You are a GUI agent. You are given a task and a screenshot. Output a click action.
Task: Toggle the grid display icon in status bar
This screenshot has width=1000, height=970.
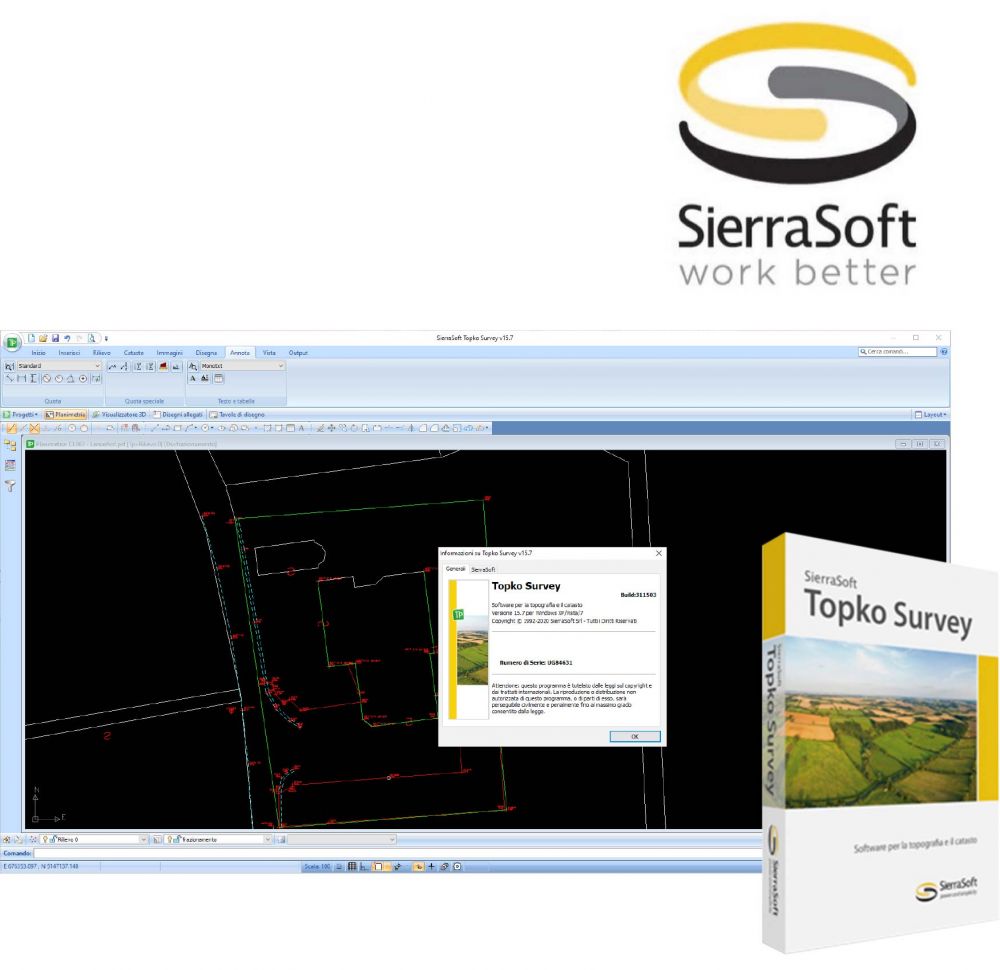pos(351,866)
